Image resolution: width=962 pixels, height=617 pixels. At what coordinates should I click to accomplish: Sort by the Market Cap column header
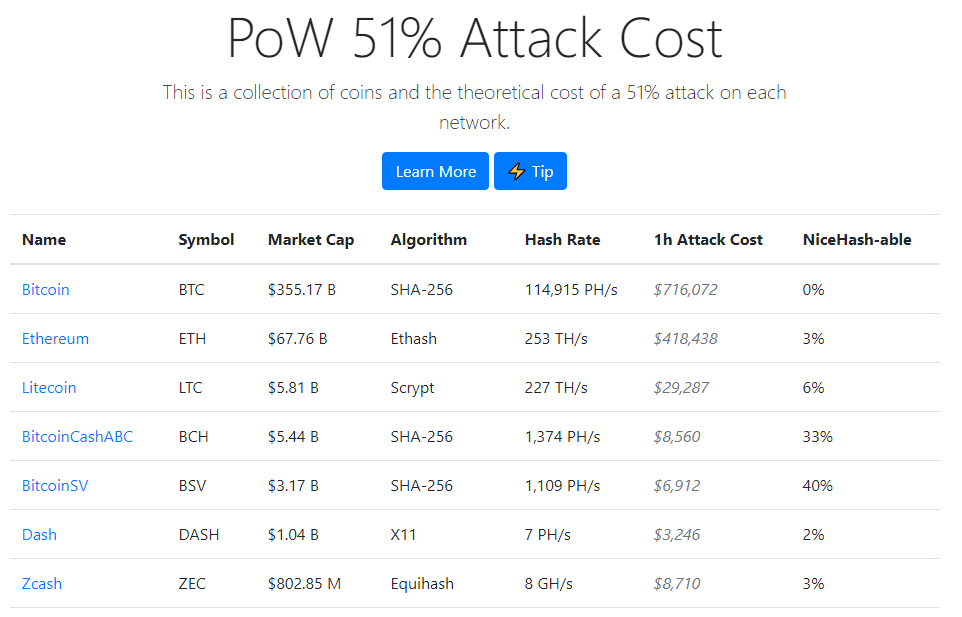(x=311, y=240)
